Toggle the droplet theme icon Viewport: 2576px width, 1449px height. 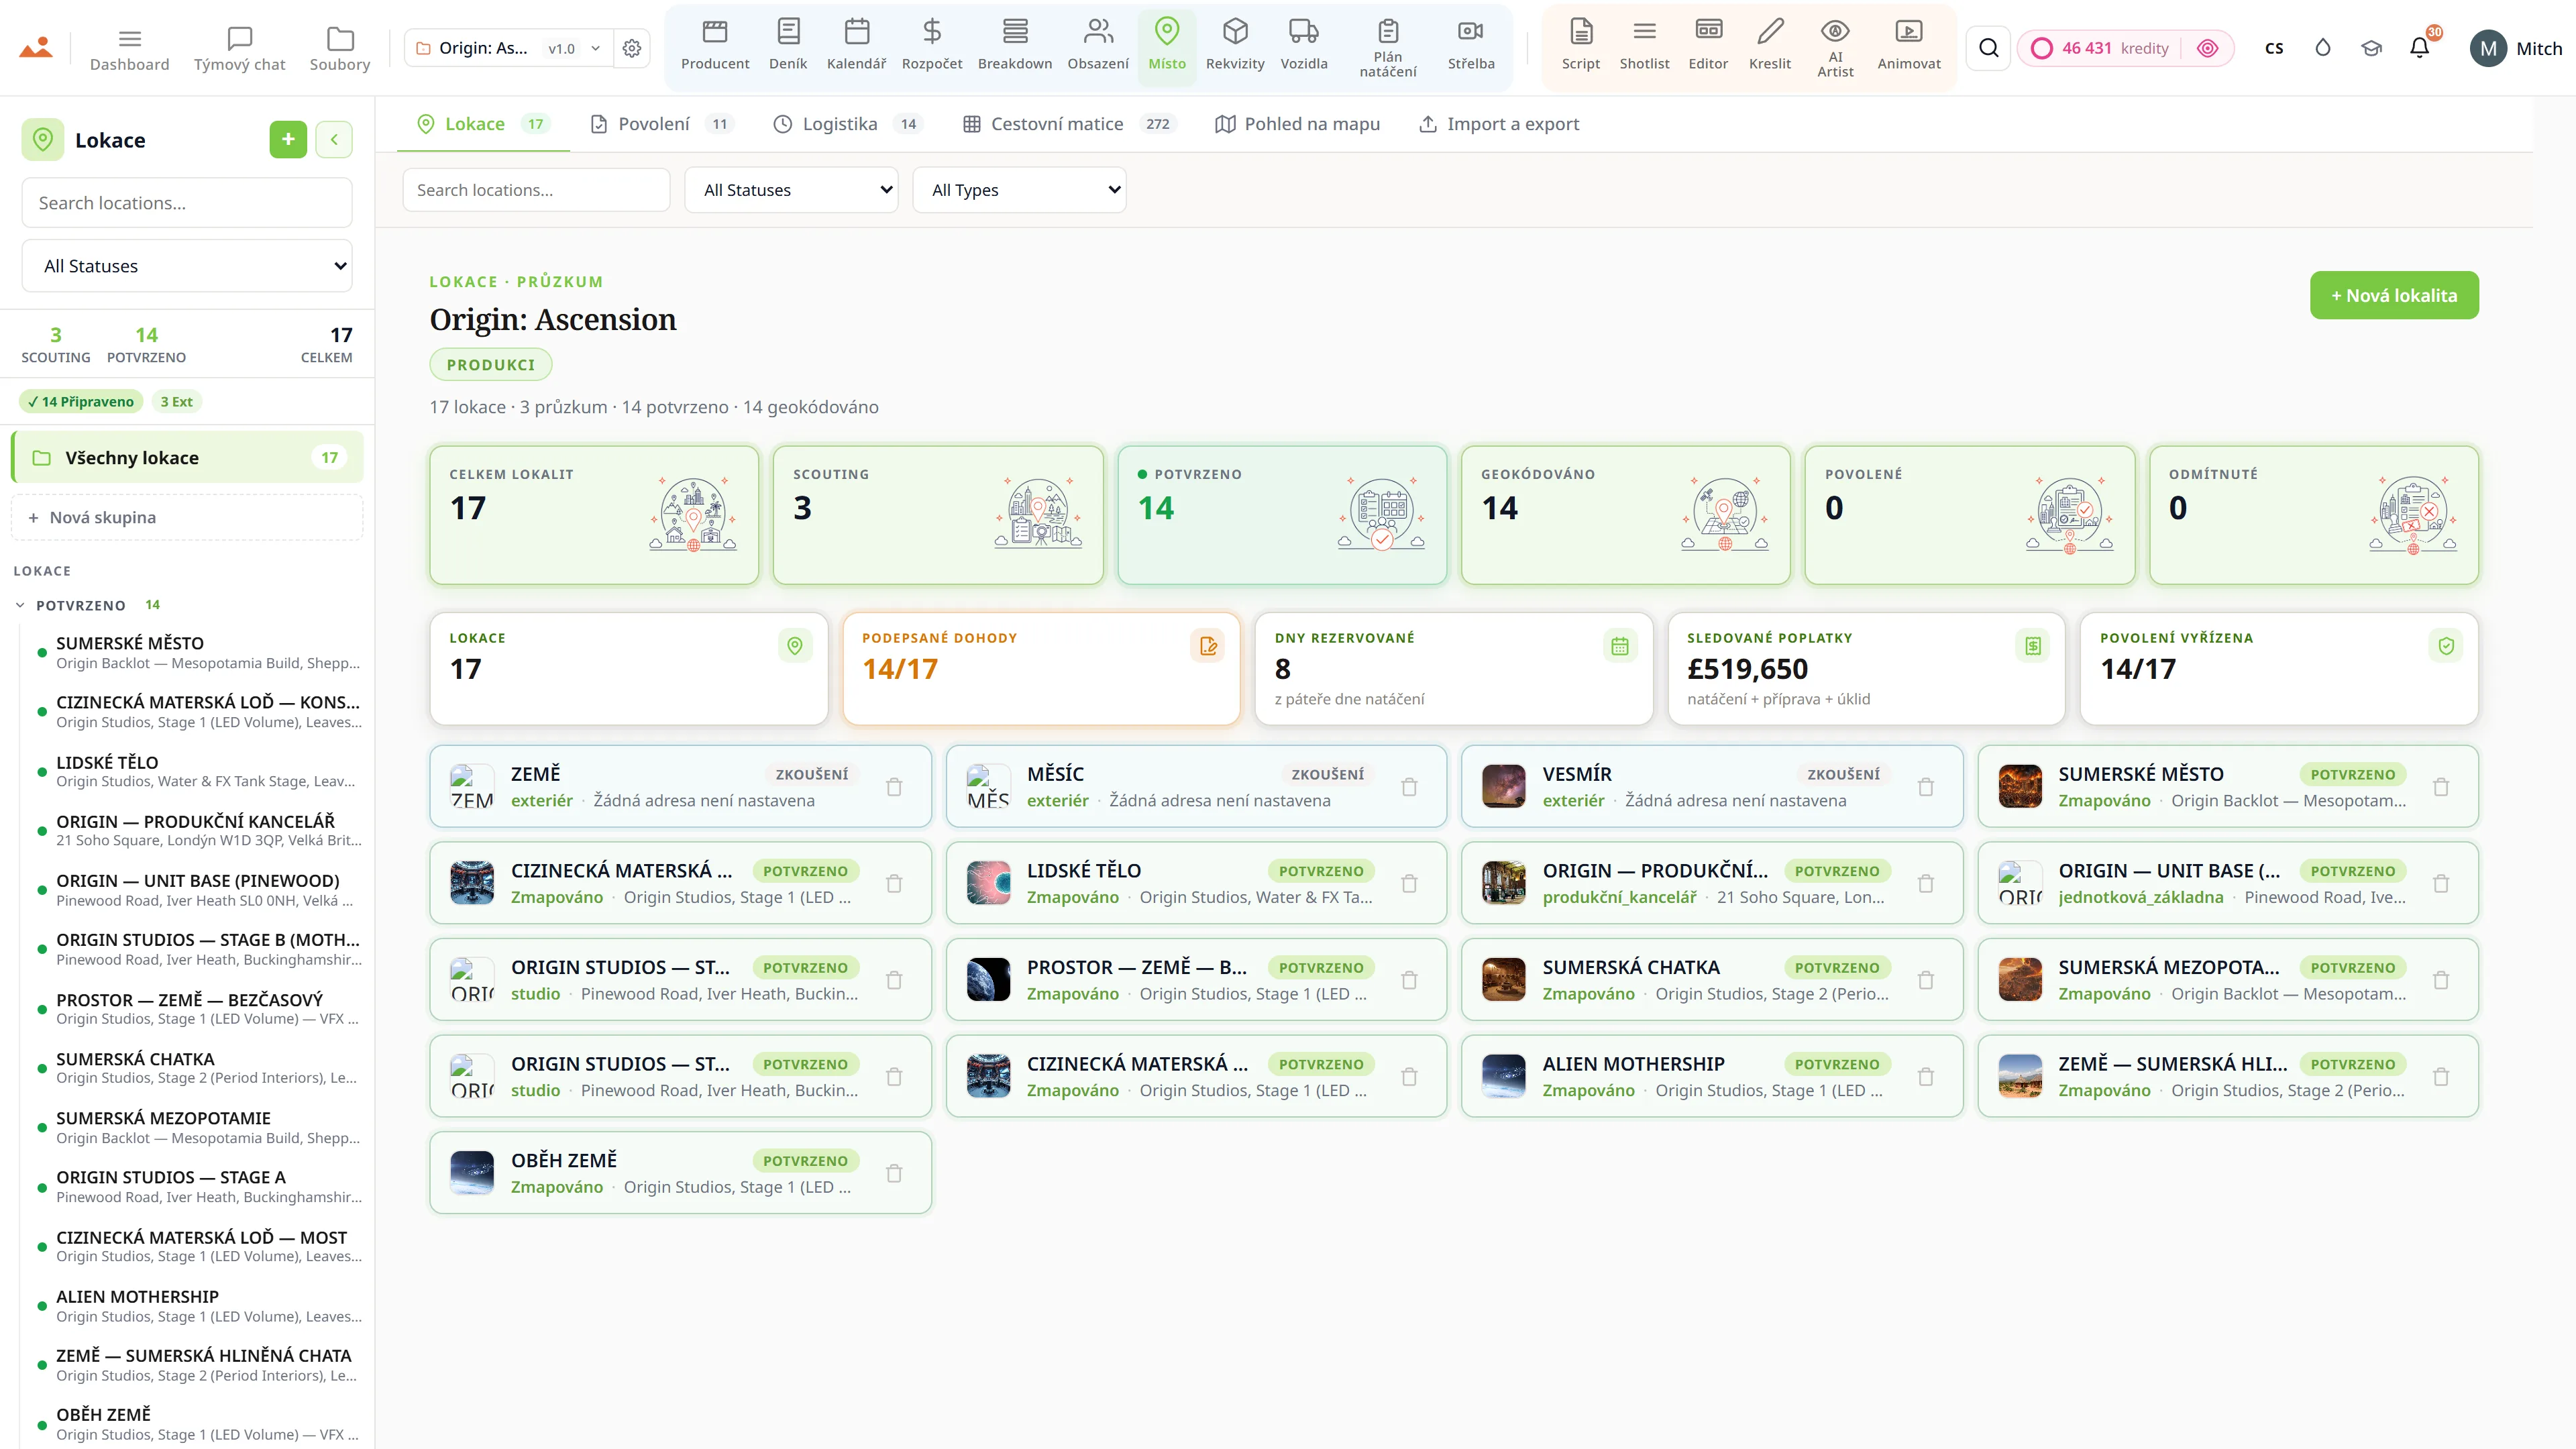(x=2323, y=48)
